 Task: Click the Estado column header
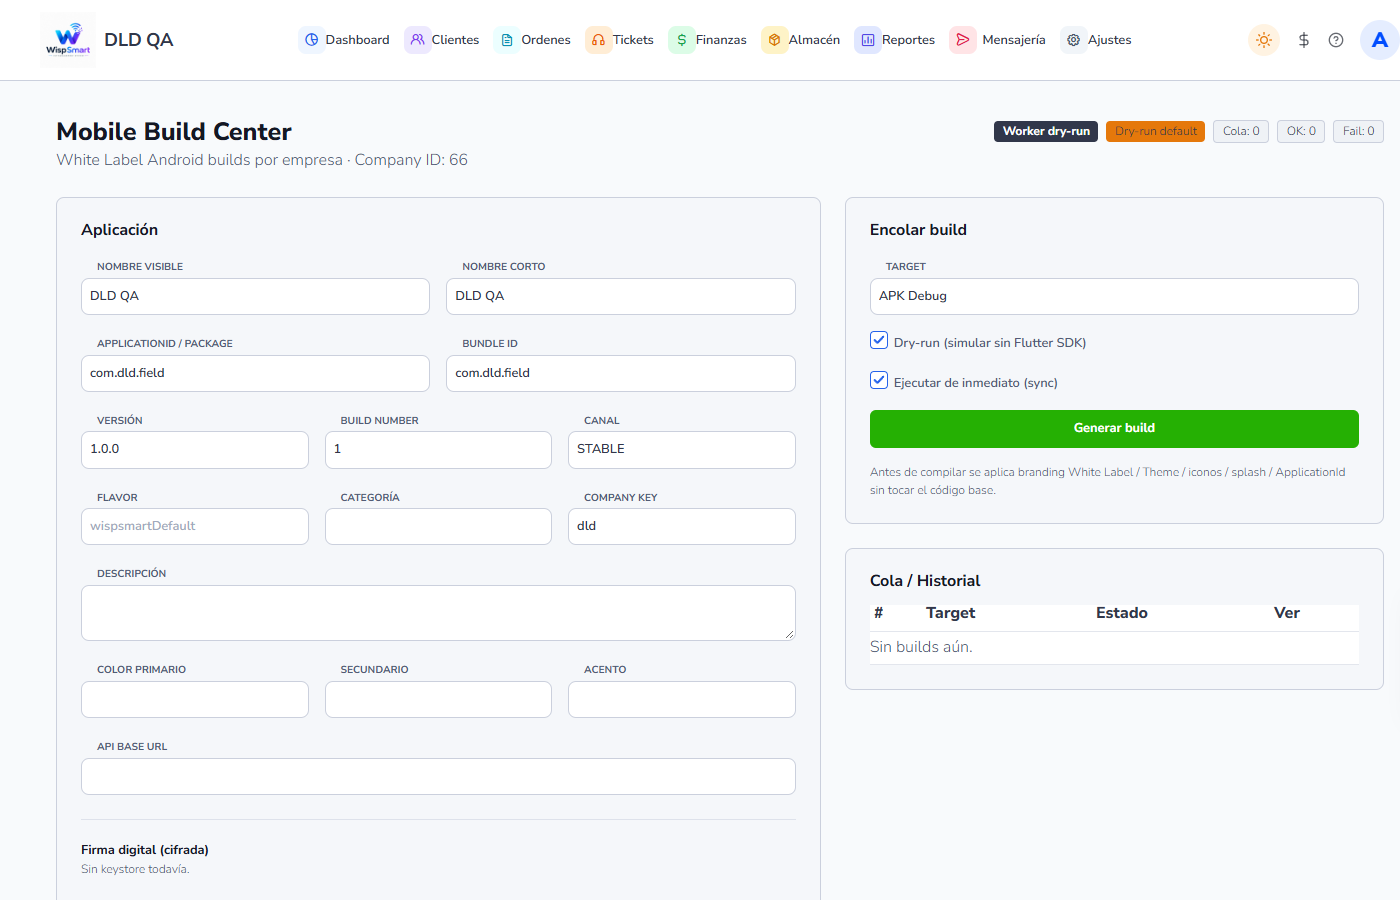pos(1122,613)
